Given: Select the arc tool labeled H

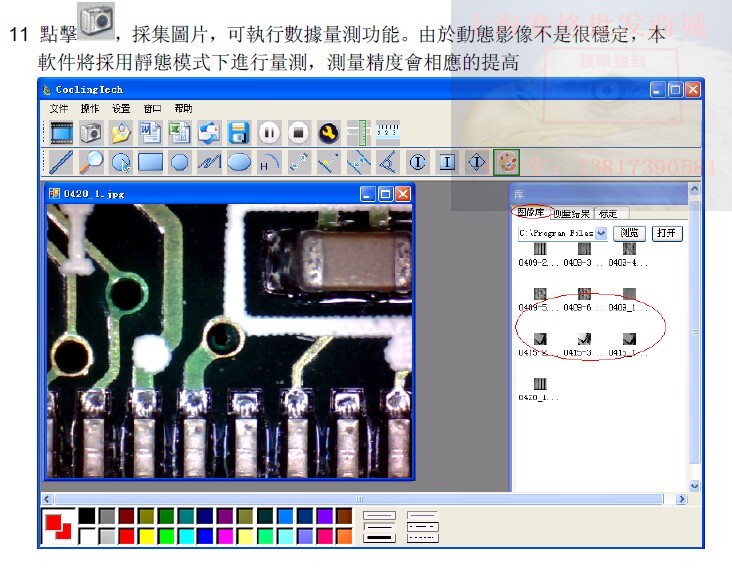Looking at the screenshot, I should pos(269,162).
